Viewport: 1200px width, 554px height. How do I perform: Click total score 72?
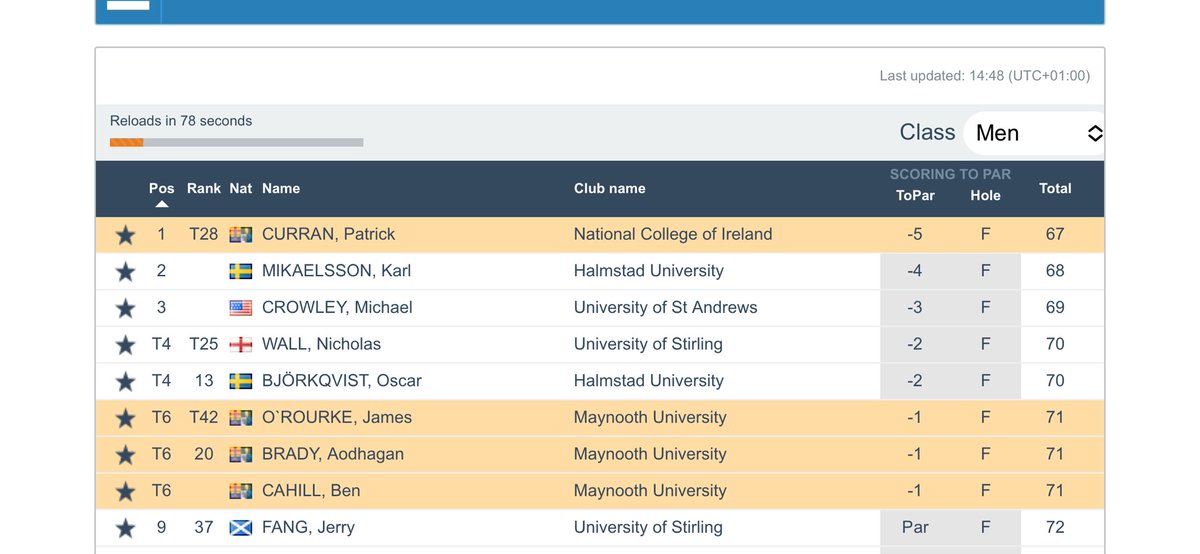(x=1055, y=527)
